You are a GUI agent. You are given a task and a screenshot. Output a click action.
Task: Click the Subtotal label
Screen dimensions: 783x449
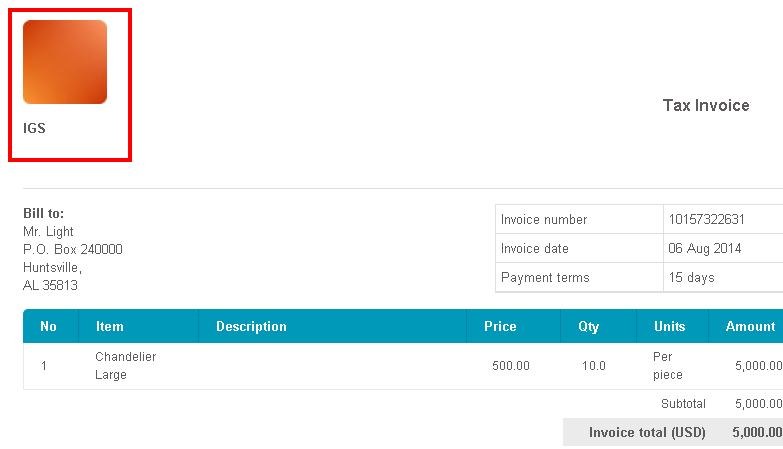tap(683, 404)
